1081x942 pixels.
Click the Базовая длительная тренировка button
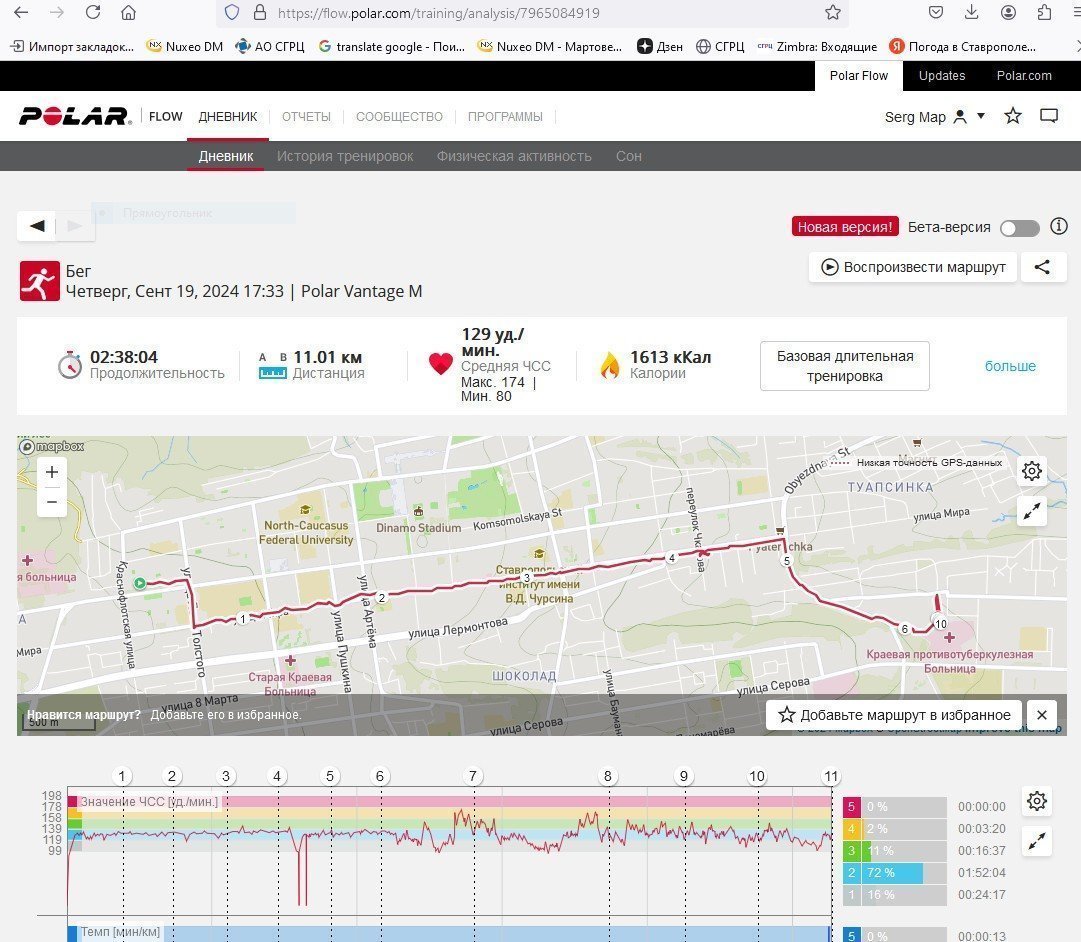point(845,366)
